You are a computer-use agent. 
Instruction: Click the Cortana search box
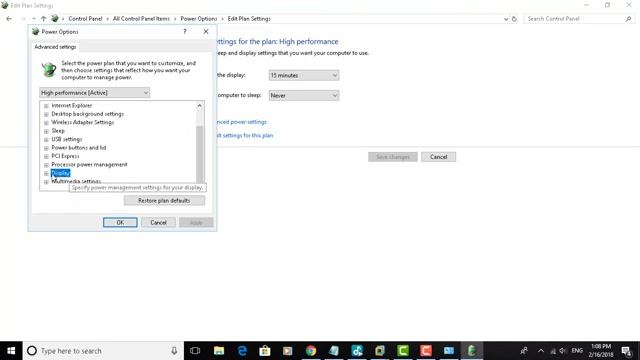coord(103,351)
